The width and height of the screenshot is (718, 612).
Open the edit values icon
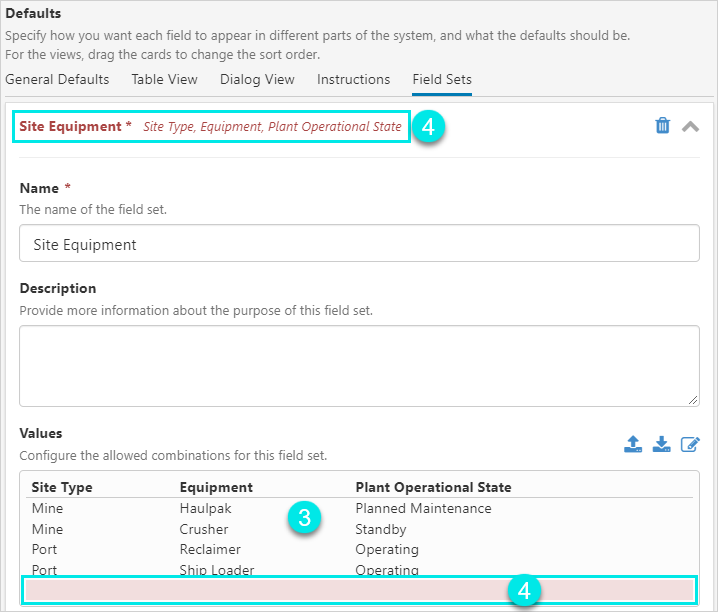(x=690, y=444)
